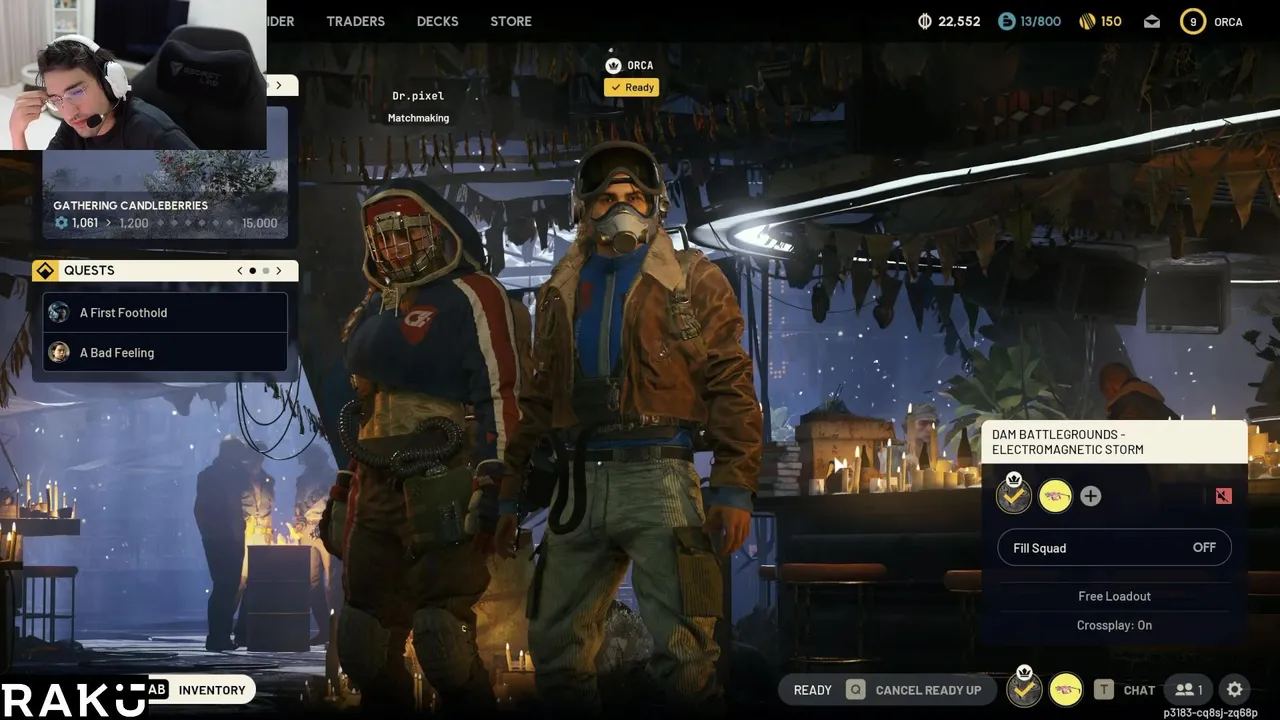Image resolution: width=1280 pixels, height=720 pixels.
Task: Open Dam Battlegrounds Electromagnetic Storm map header
Action: coord(1114,442)
